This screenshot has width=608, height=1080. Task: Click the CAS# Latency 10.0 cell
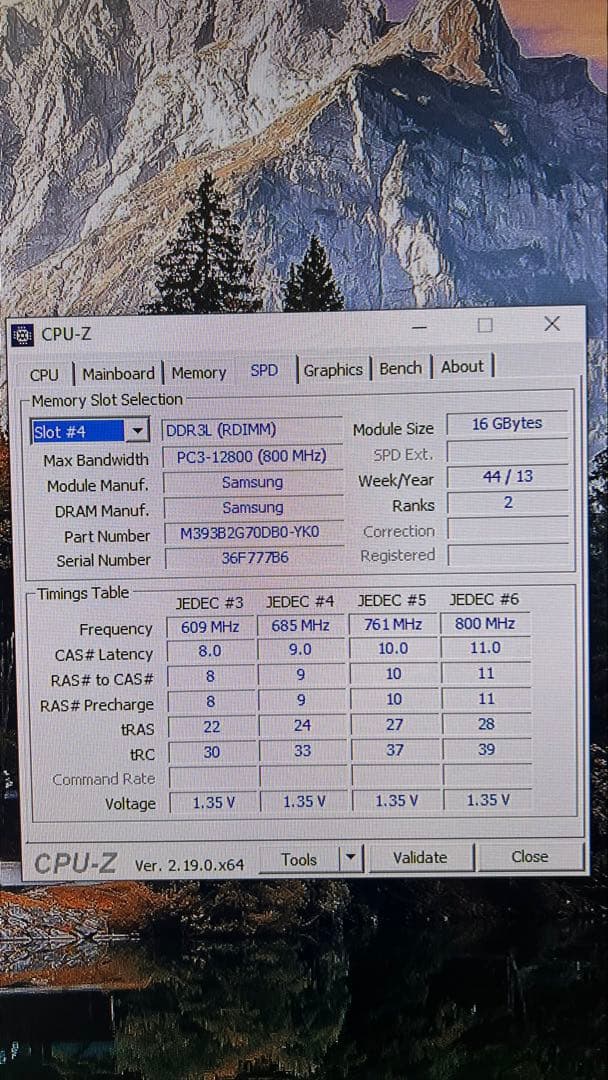[393, 648]
